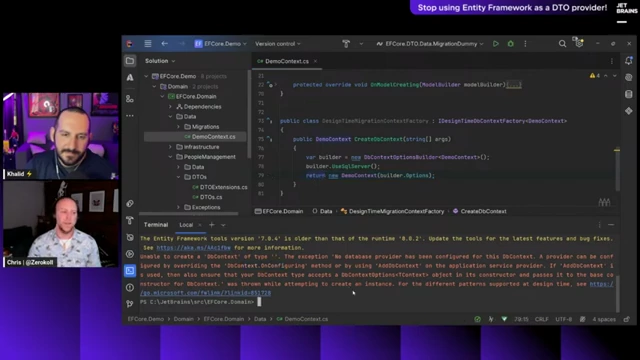The height and width of the screenshot is (360, 640).
Task: Navigate forward with the right arrow
Action: point(181,44)
